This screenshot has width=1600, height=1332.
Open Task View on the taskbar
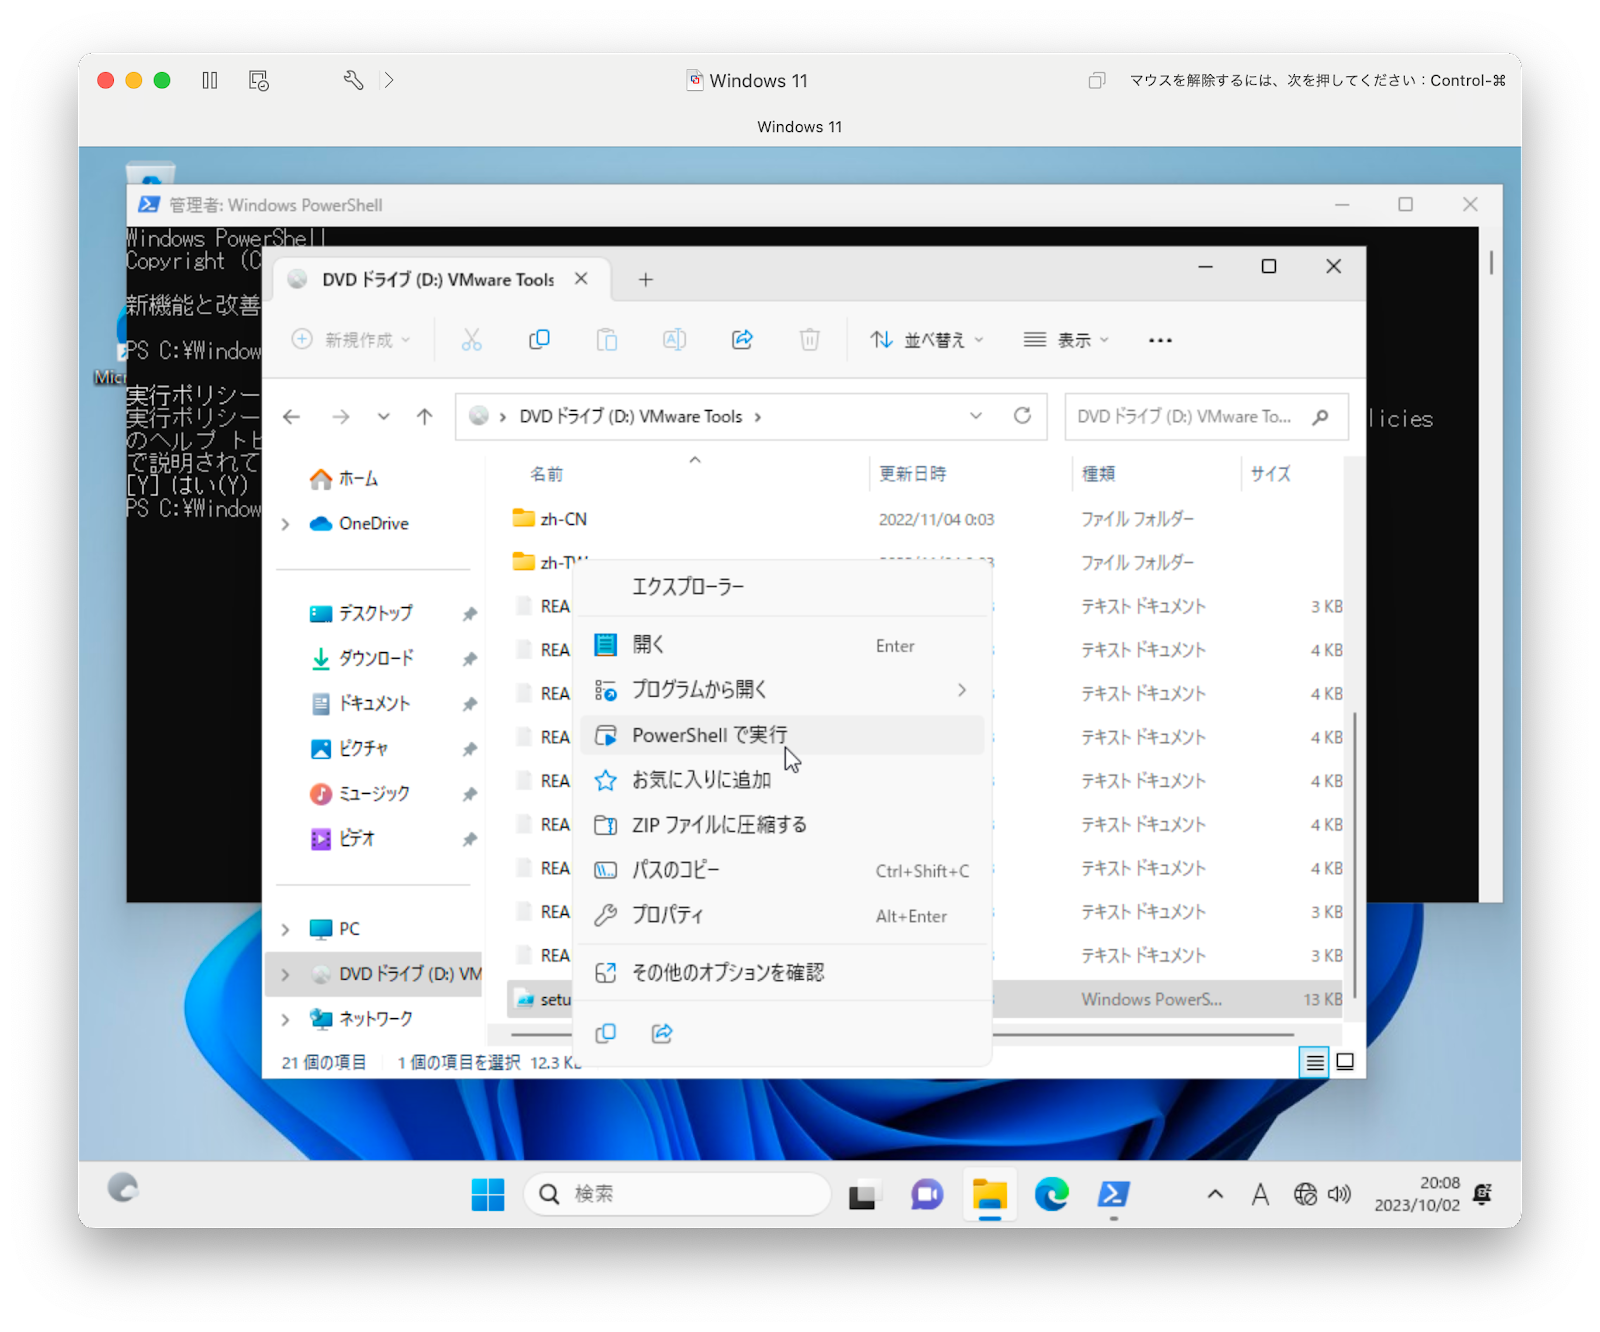click(862, 1195)
